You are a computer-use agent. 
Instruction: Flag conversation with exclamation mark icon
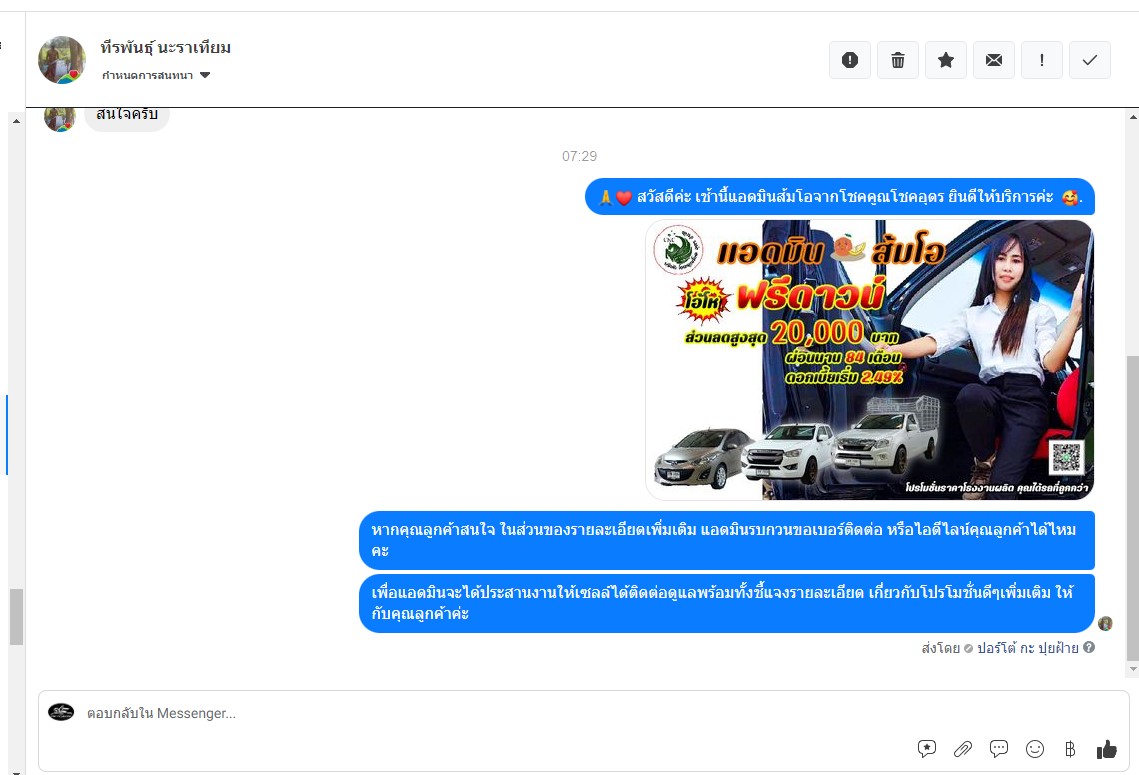(1042, 60)
